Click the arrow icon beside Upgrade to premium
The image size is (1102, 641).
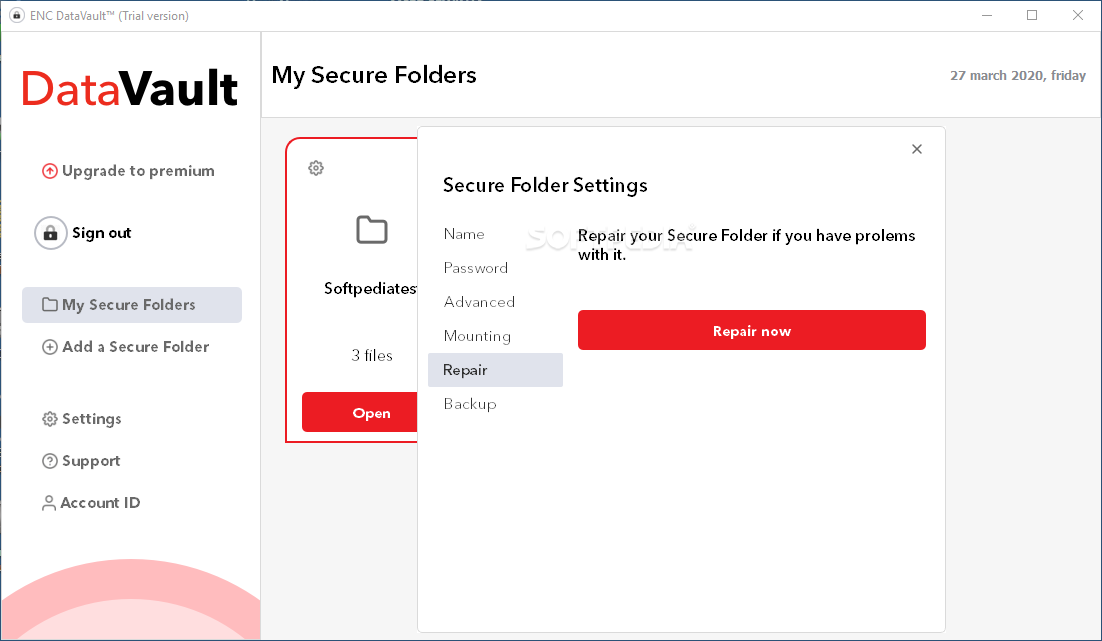point(50,171)
